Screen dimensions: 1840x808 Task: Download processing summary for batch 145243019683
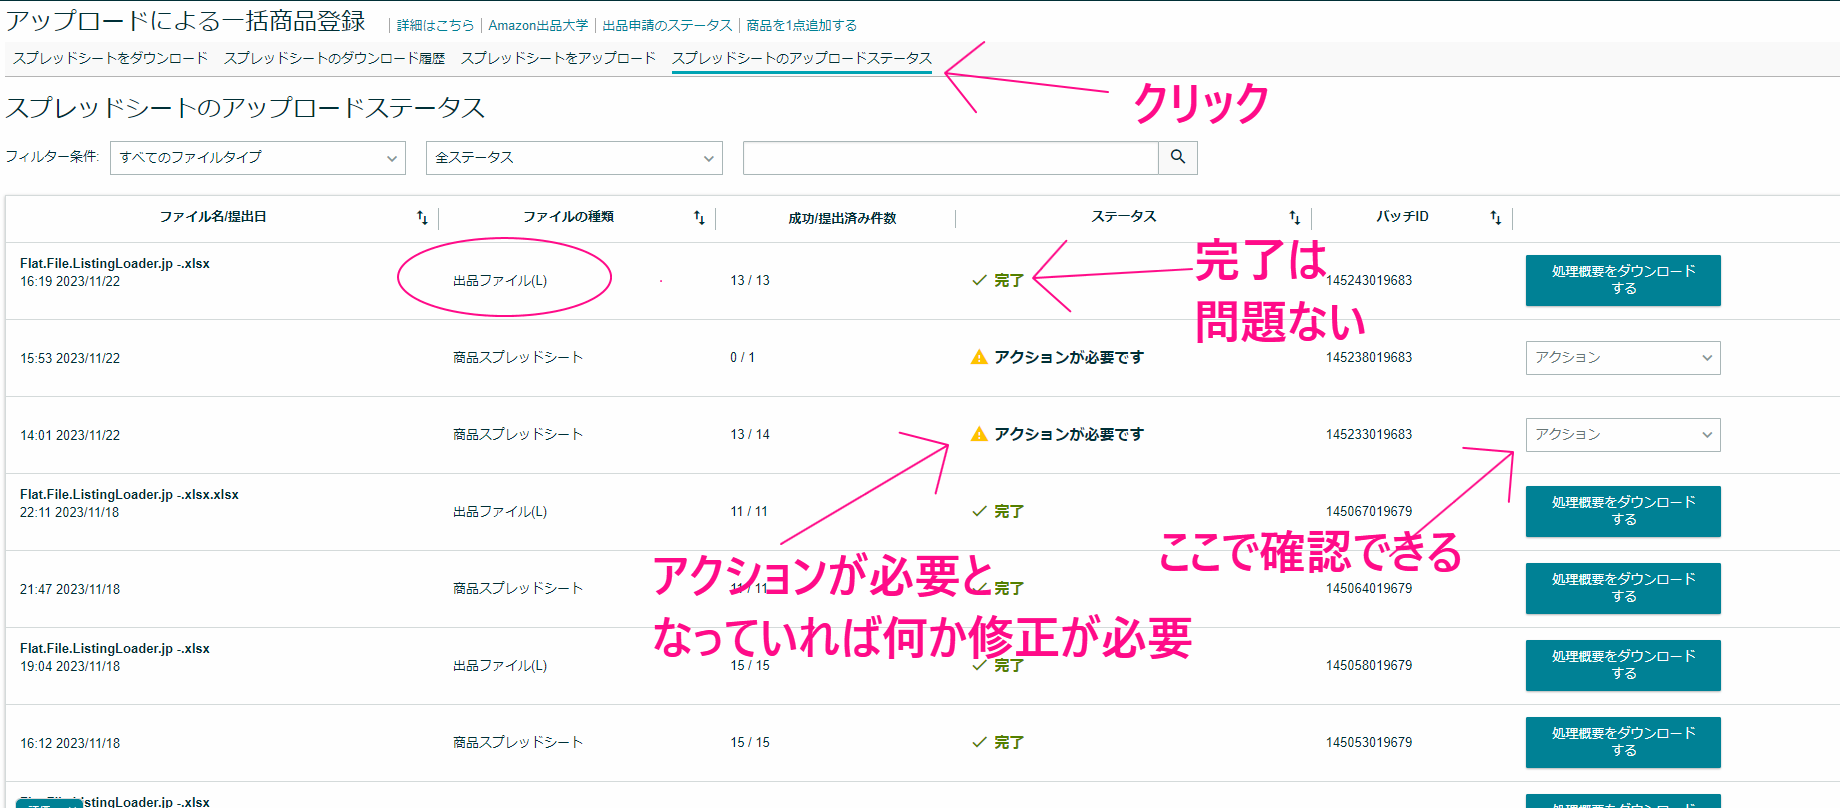(x=1622, y=280)
